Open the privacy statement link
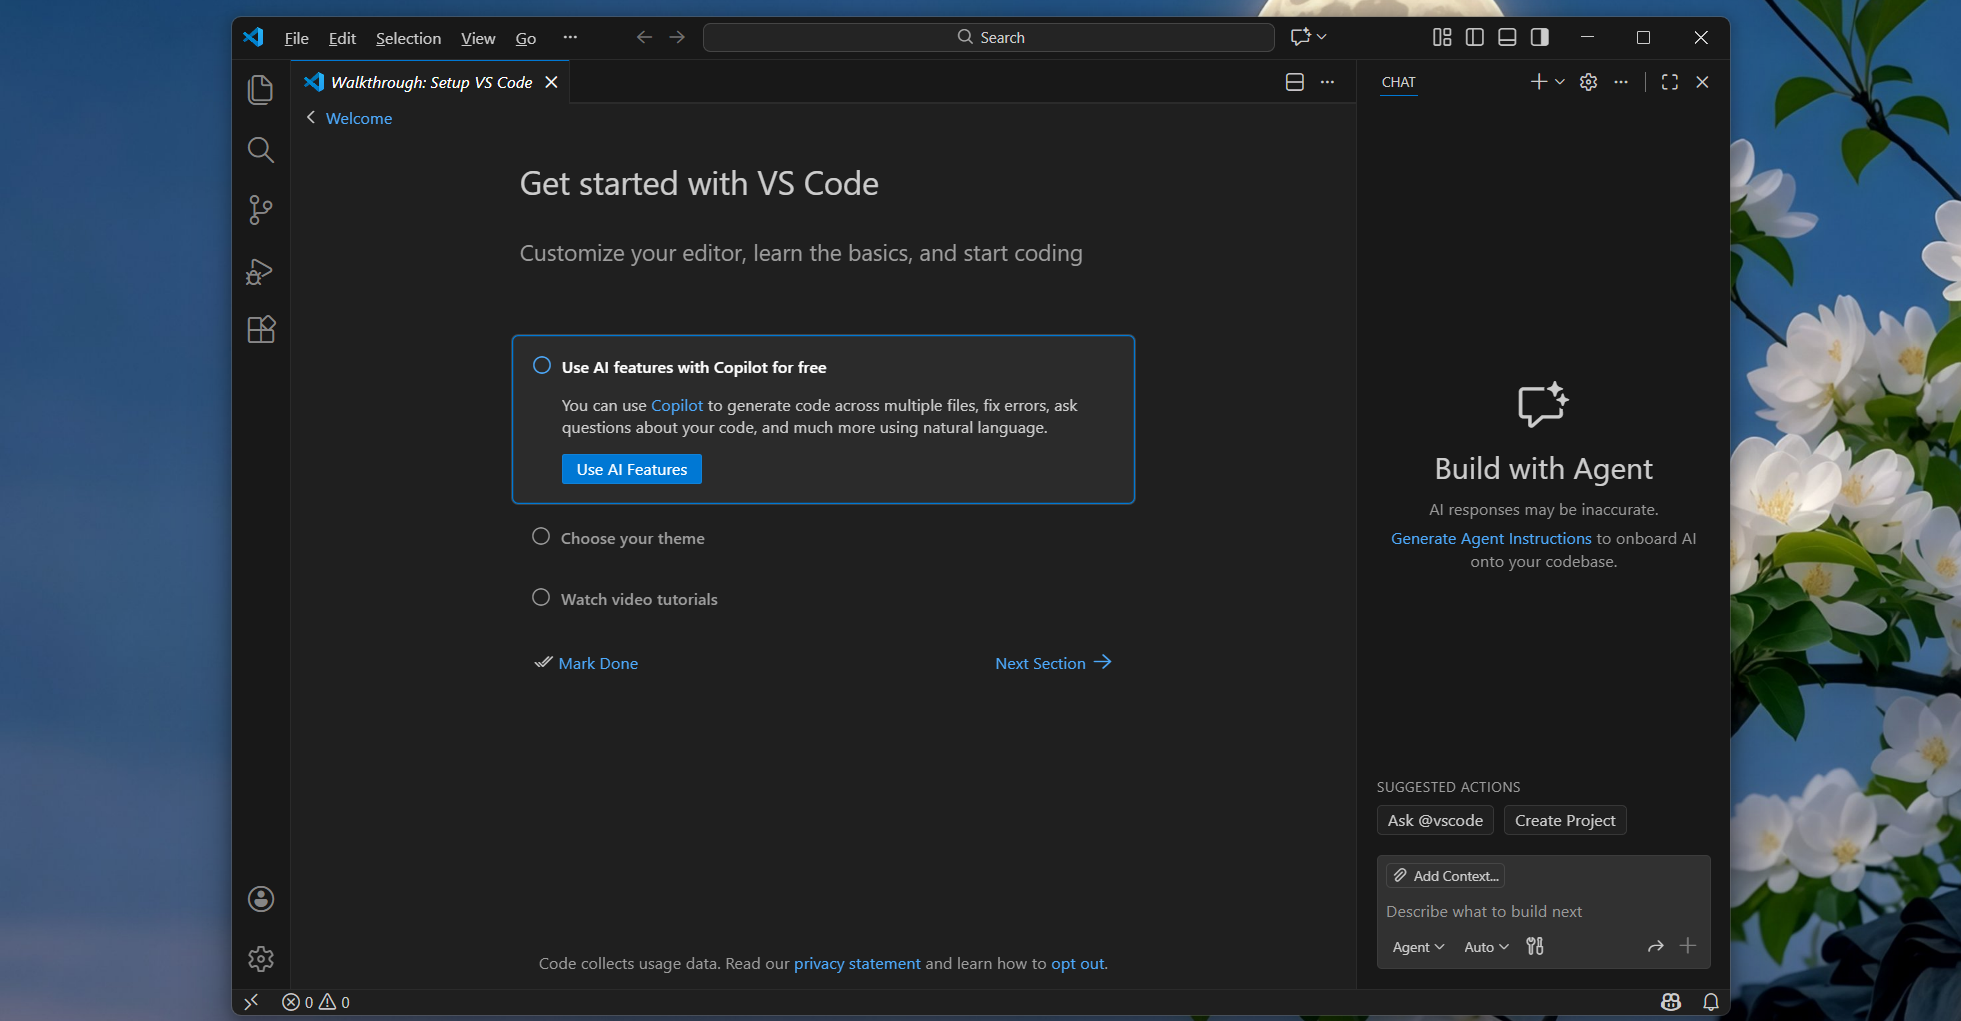The height and width of the screenshot is (1021, 1961). pyautogui.click(x=857, y=963)
